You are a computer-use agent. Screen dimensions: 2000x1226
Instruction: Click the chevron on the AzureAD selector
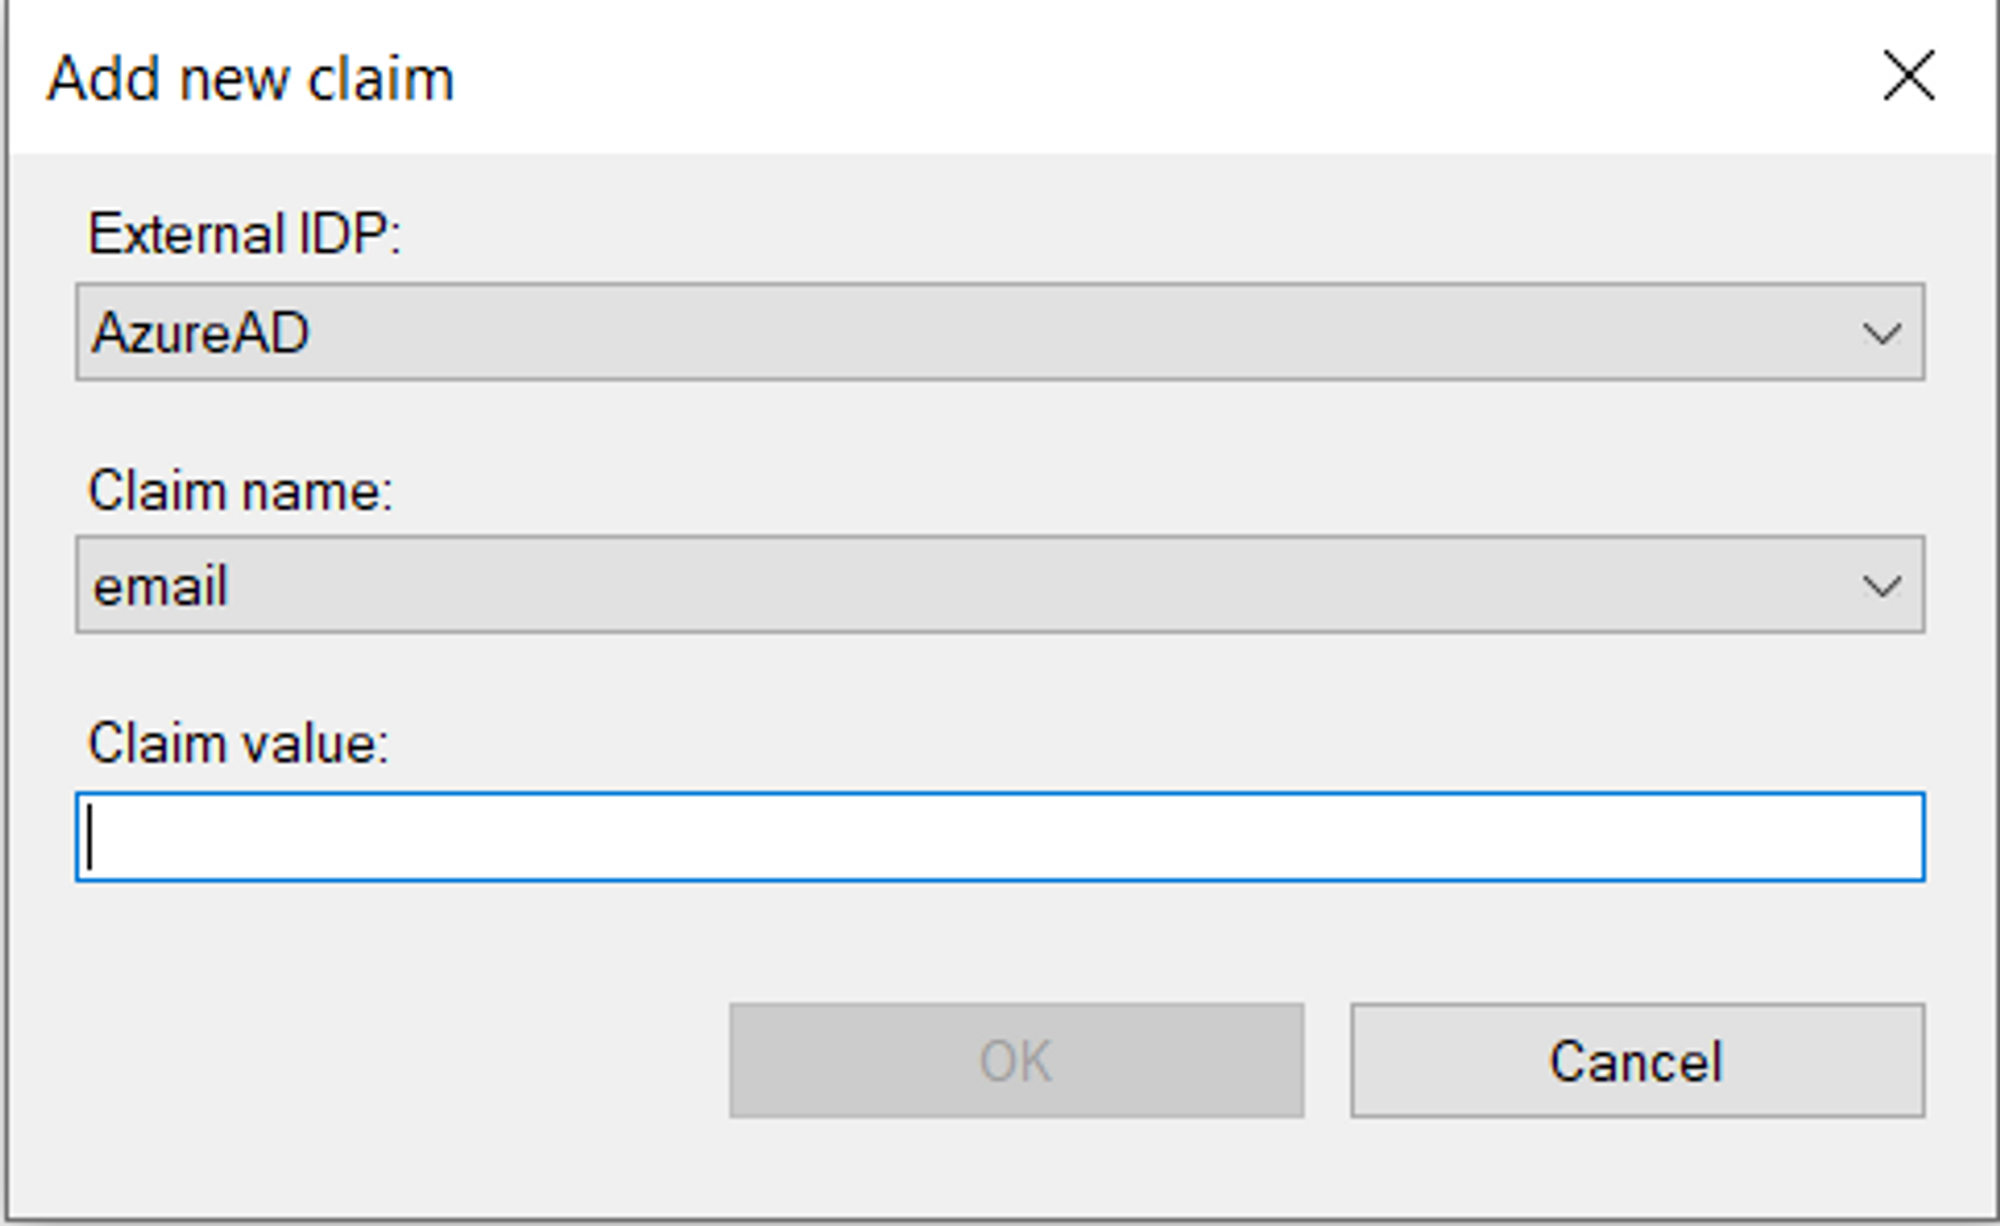coord(1884,331)
